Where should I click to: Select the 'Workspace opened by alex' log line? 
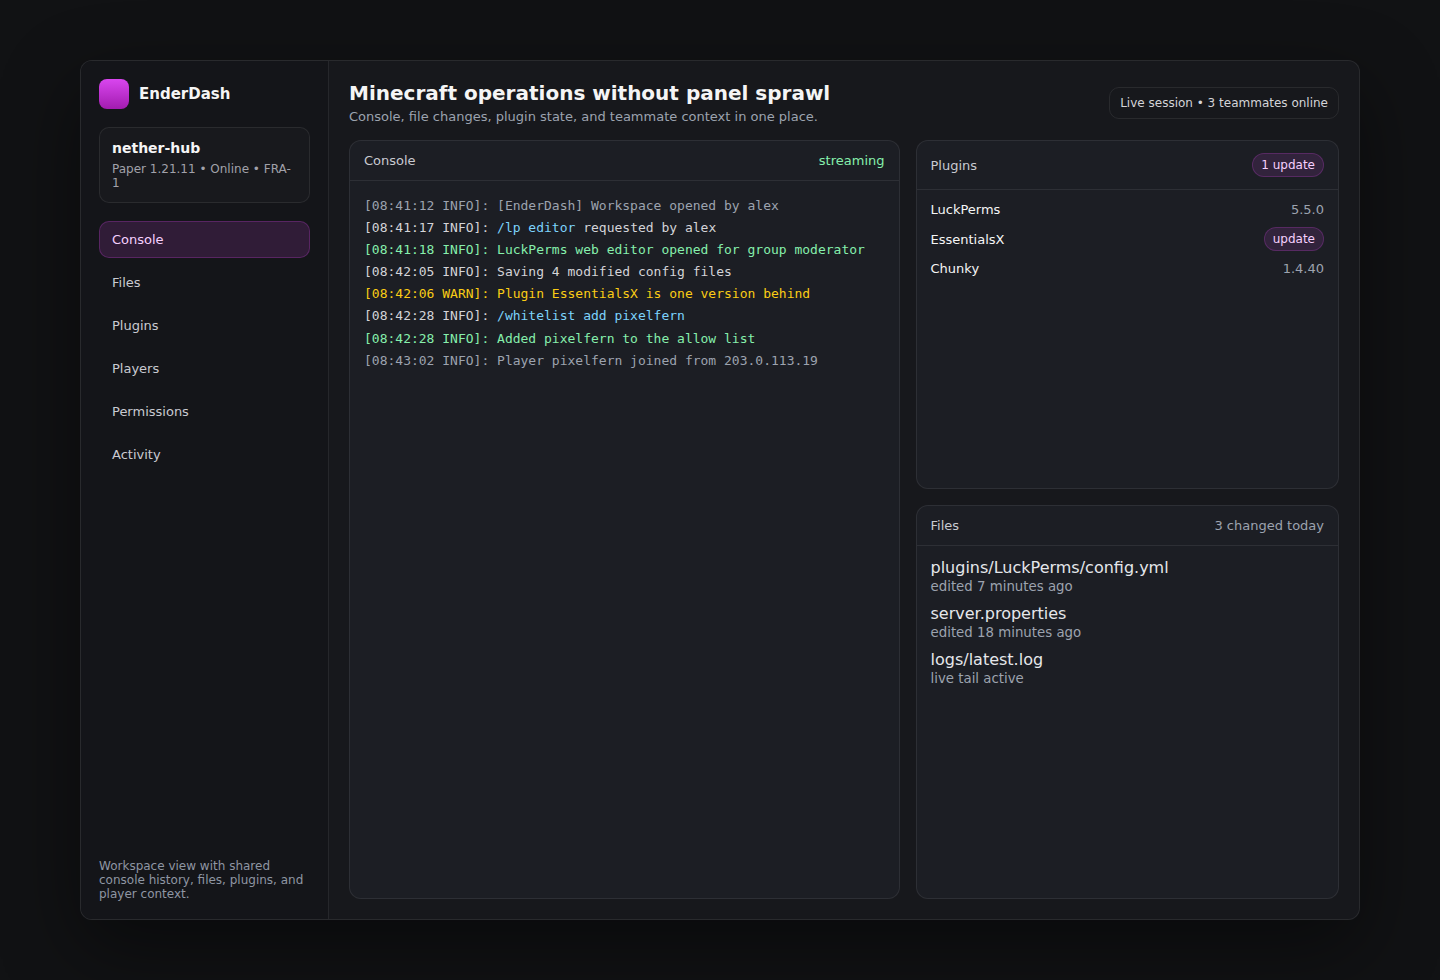(571, 206)
